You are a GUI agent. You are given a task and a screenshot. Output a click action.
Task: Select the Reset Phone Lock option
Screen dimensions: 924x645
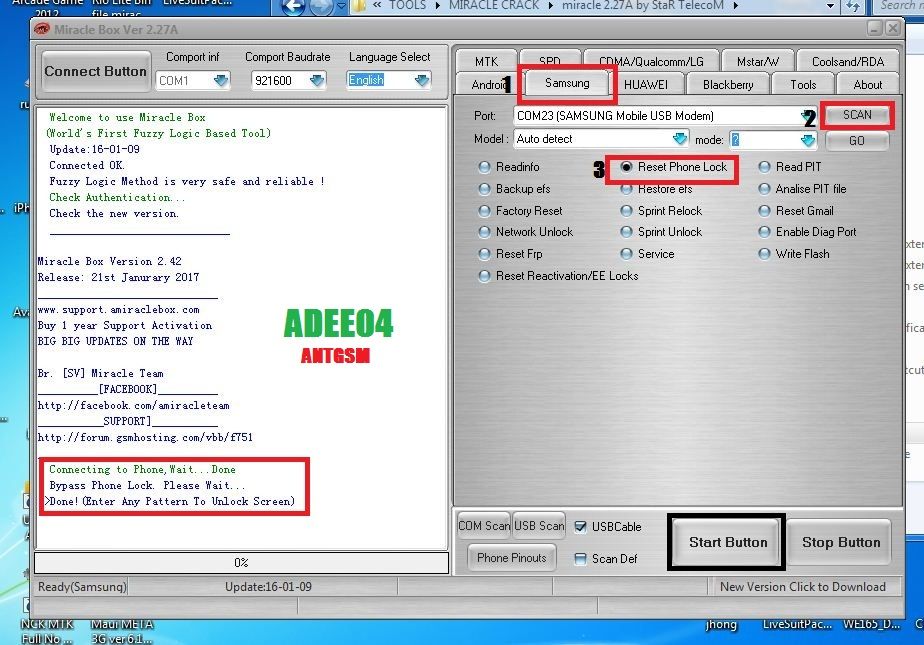point(674,167)
